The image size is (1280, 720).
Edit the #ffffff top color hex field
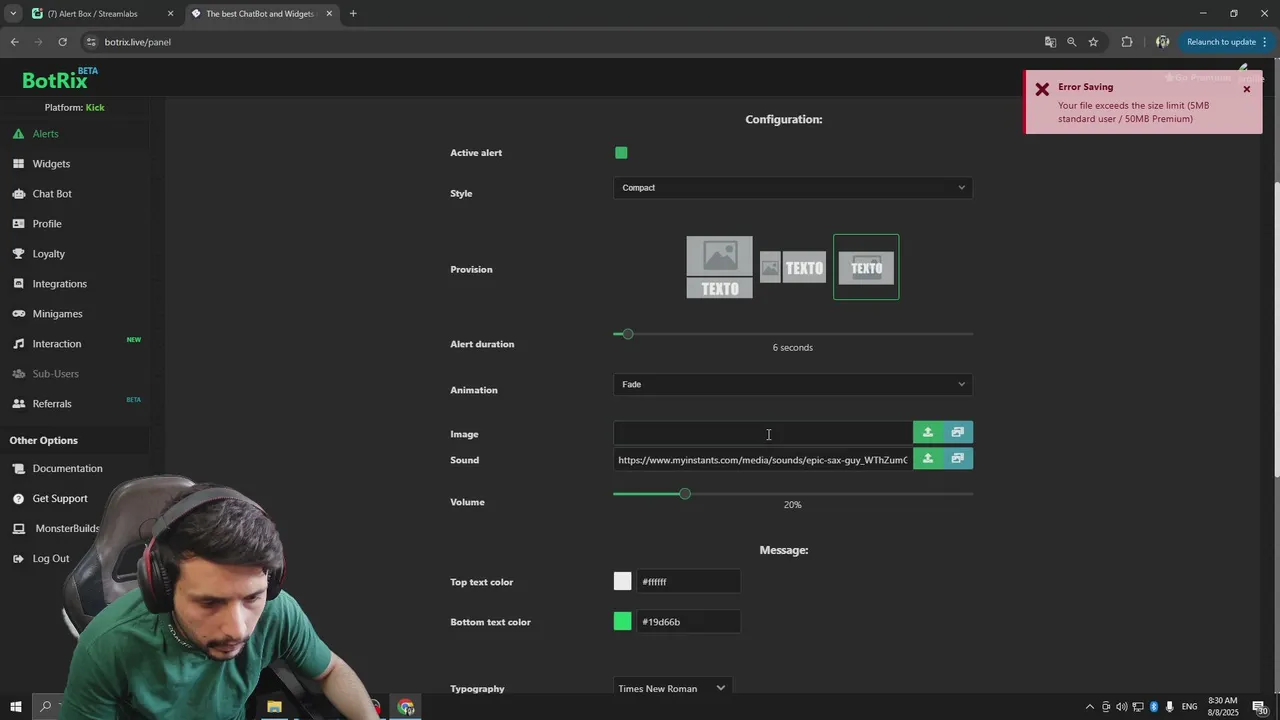pyautogui.click(x=688, y=581)
